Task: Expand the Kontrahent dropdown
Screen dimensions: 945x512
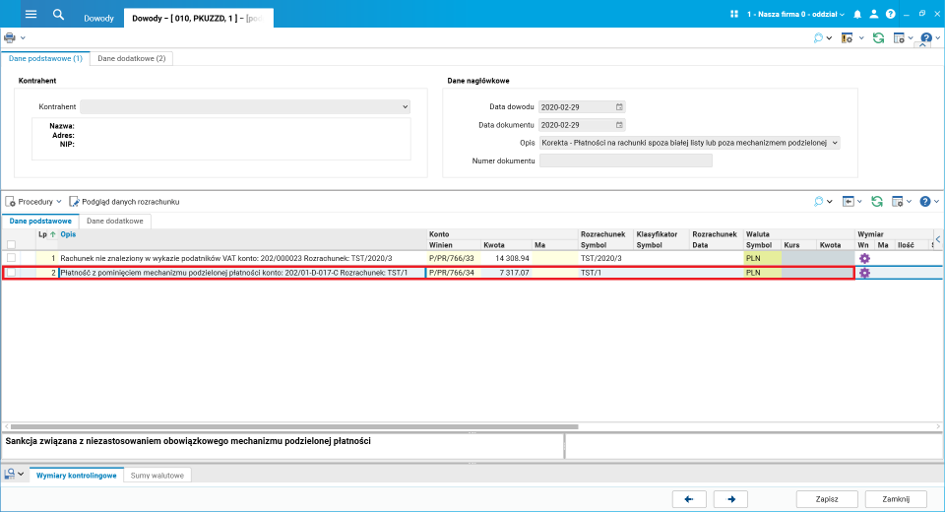Action: click(x=405, y=107)
